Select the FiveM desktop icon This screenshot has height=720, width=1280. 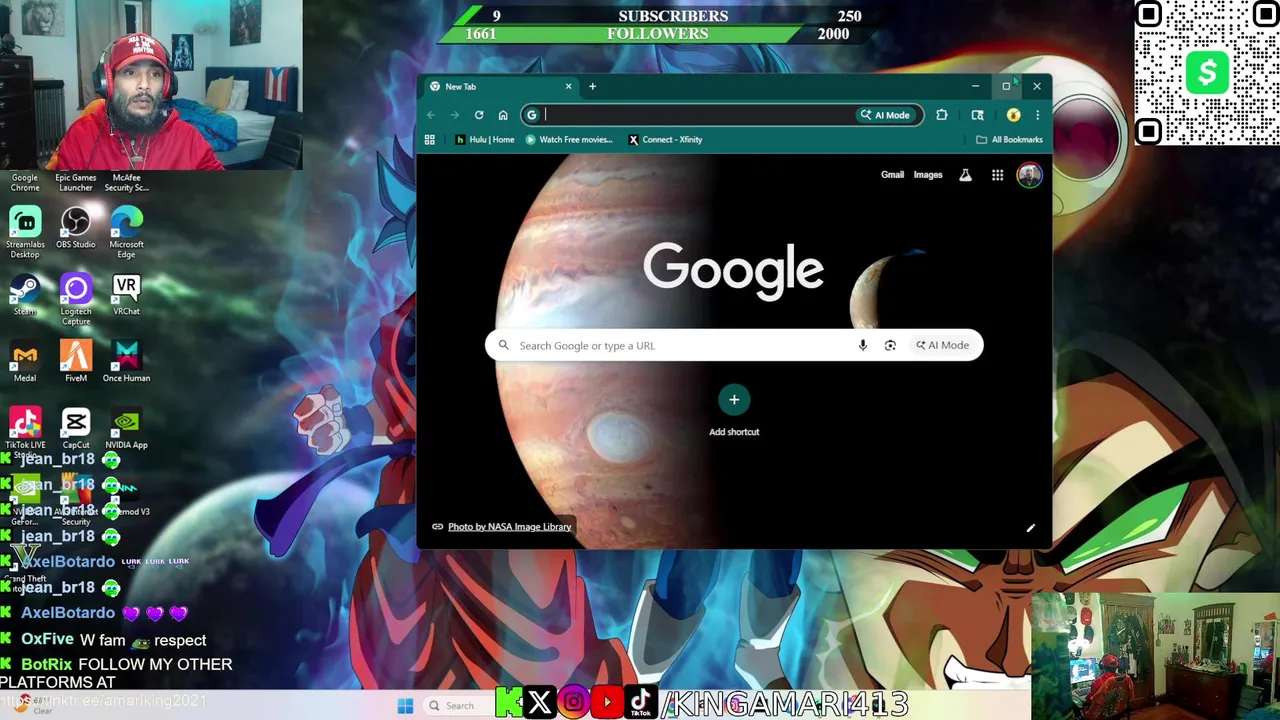[x=76, y=362]
